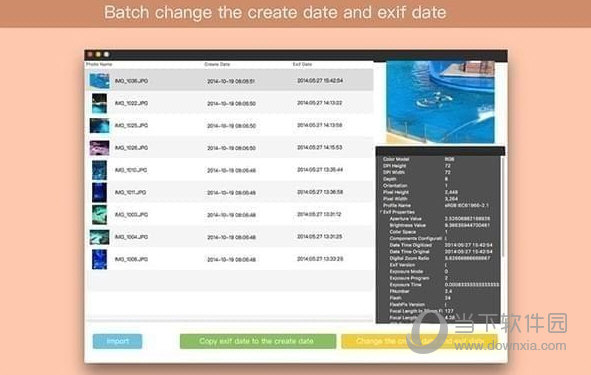Click the Aperture Value property row
Image resolution: width=591 pixels, height=375 pixels.
(x=440, y=219)
